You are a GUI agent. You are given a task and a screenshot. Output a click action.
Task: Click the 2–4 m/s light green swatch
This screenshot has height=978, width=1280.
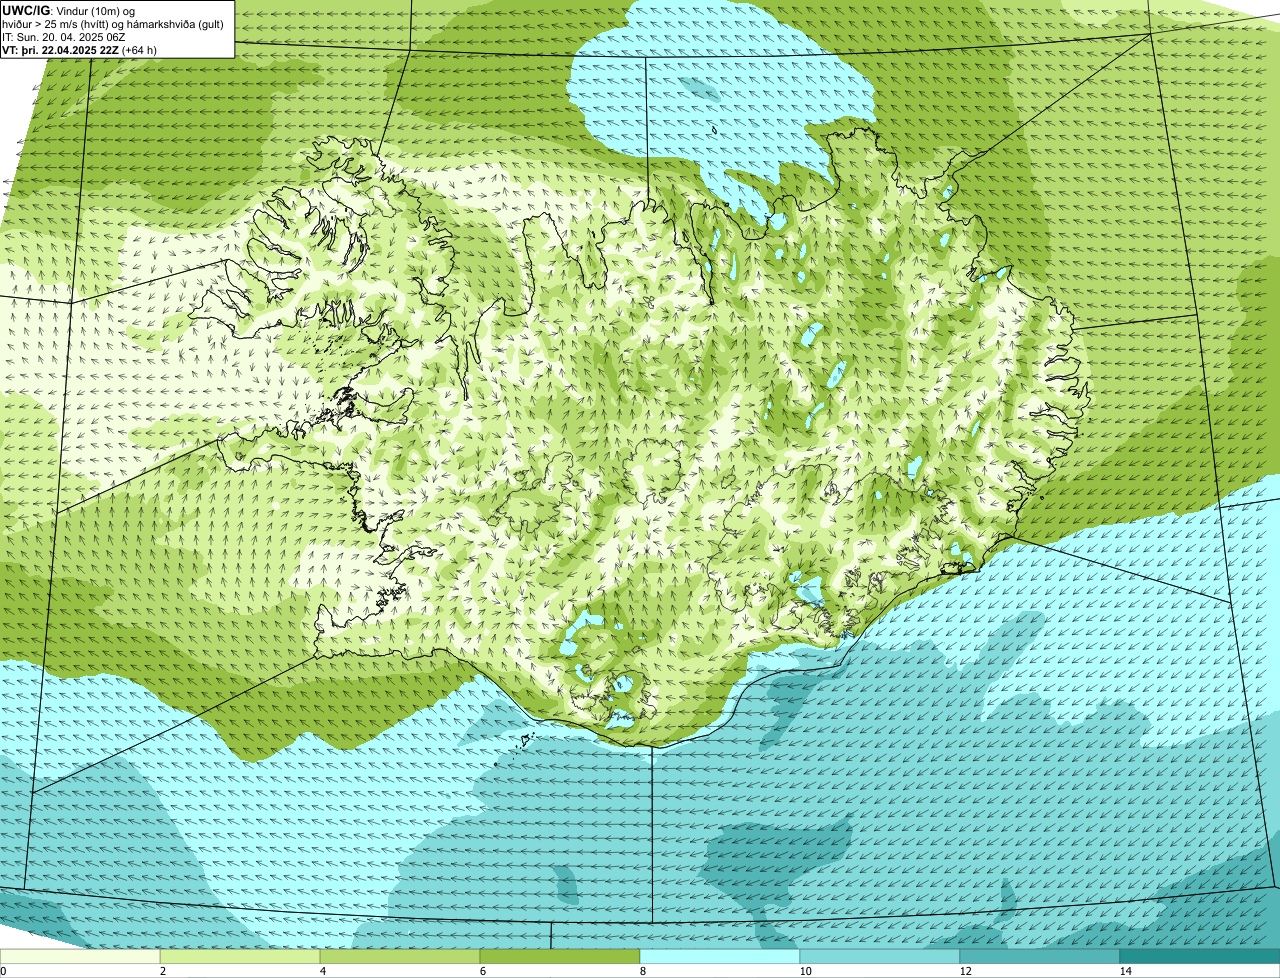click(240, 956)
